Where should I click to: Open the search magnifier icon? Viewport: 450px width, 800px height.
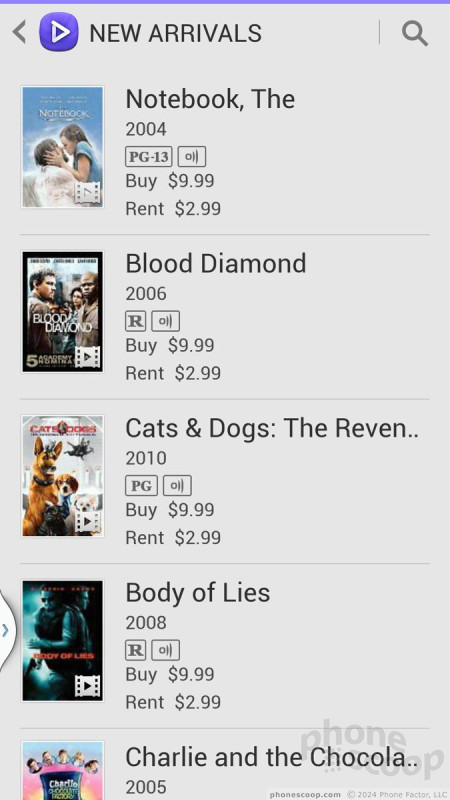point(414,33)
